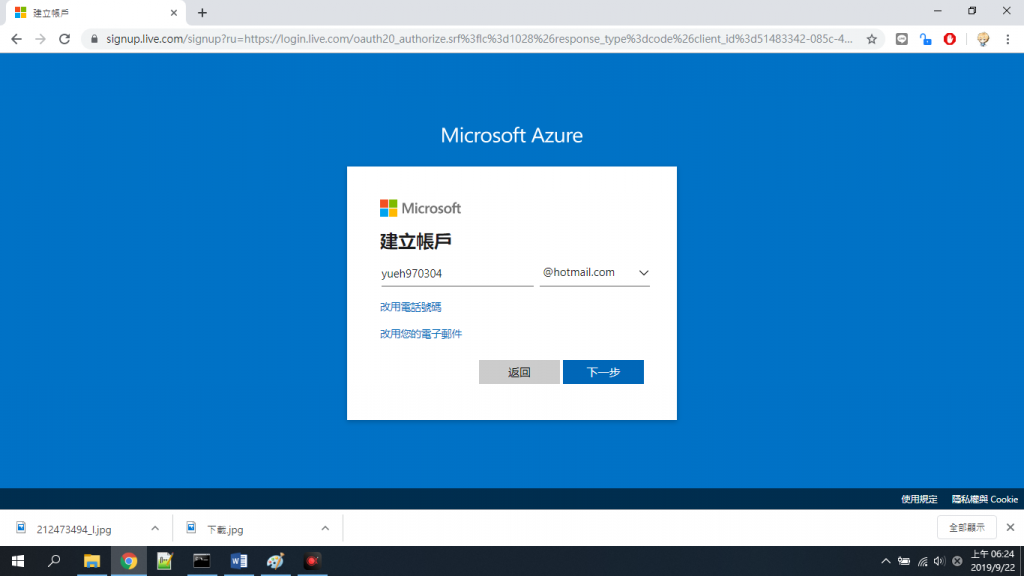Click the address bar URL

[479, 39]
